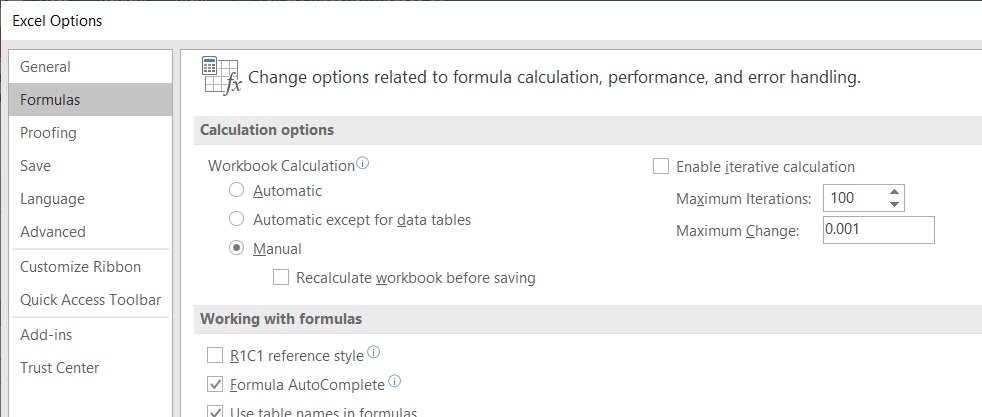This screenshot has height=417, width=982.
Task: Select the Manual calculation option
Action: (237, 248)
